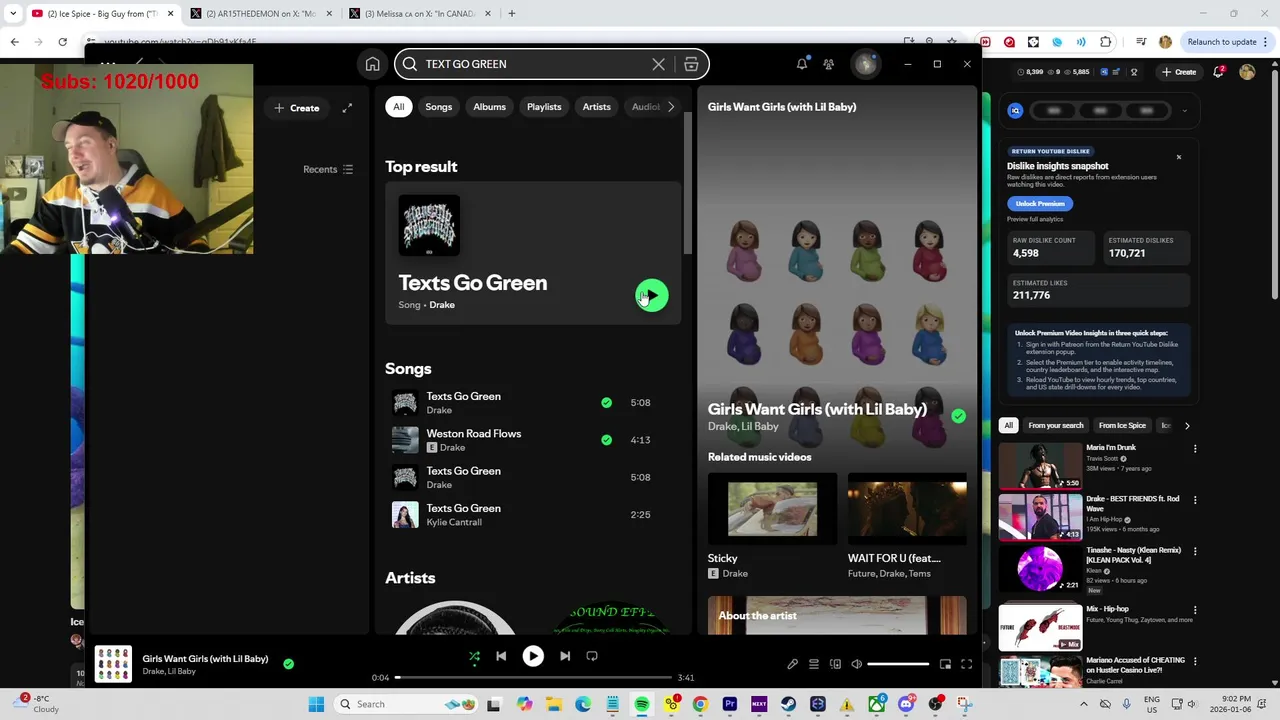Click the song progress bar
Screen dimensions: 1280x720
pos(533,678)
